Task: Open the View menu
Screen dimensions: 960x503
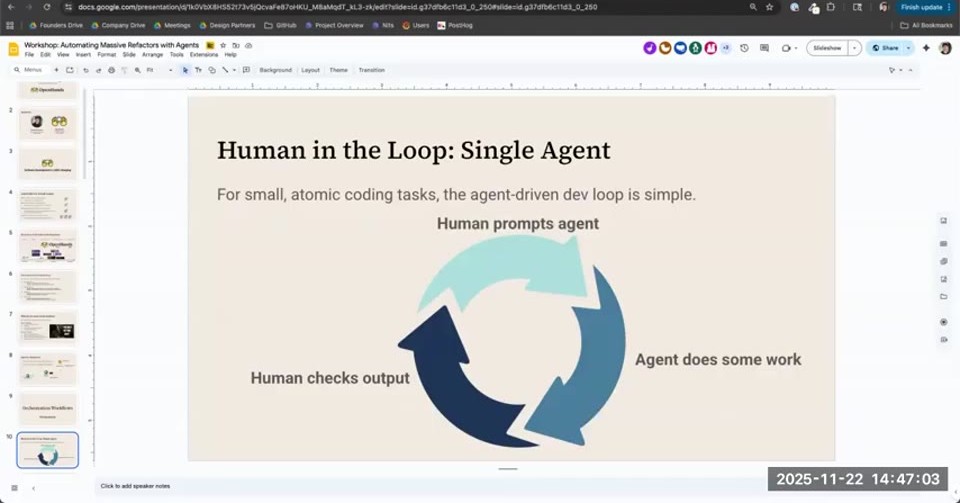Action: 63,55
